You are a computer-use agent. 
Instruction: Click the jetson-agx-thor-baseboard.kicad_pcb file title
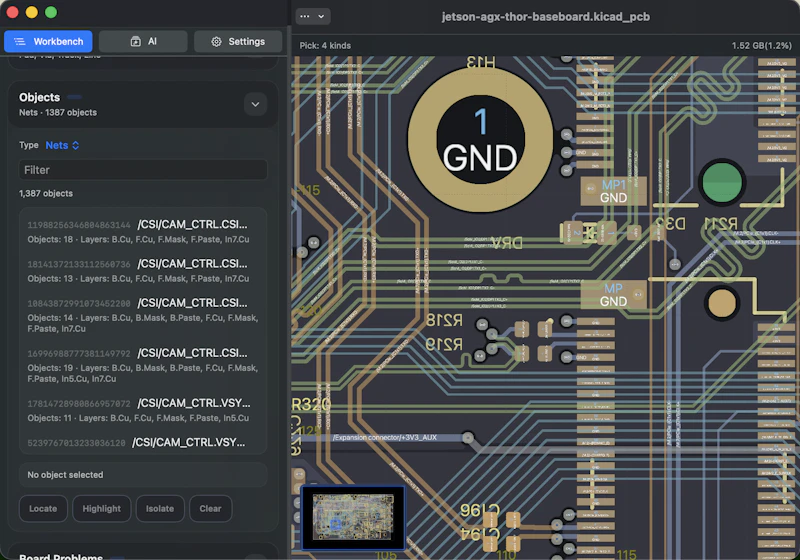coord(545,17)
